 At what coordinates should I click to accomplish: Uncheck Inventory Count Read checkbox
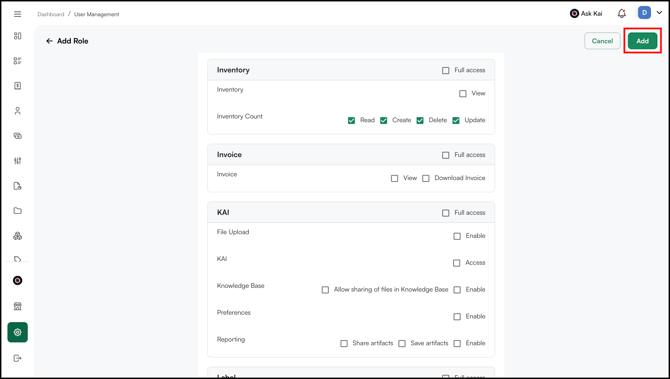tap(351, 120)
